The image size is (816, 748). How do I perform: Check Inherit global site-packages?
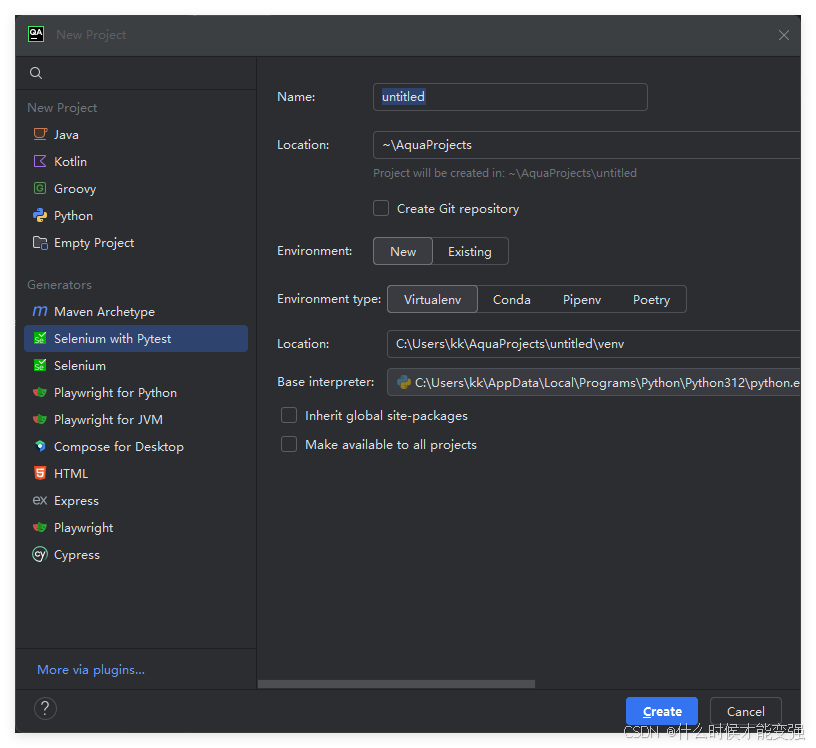[289, 415]
